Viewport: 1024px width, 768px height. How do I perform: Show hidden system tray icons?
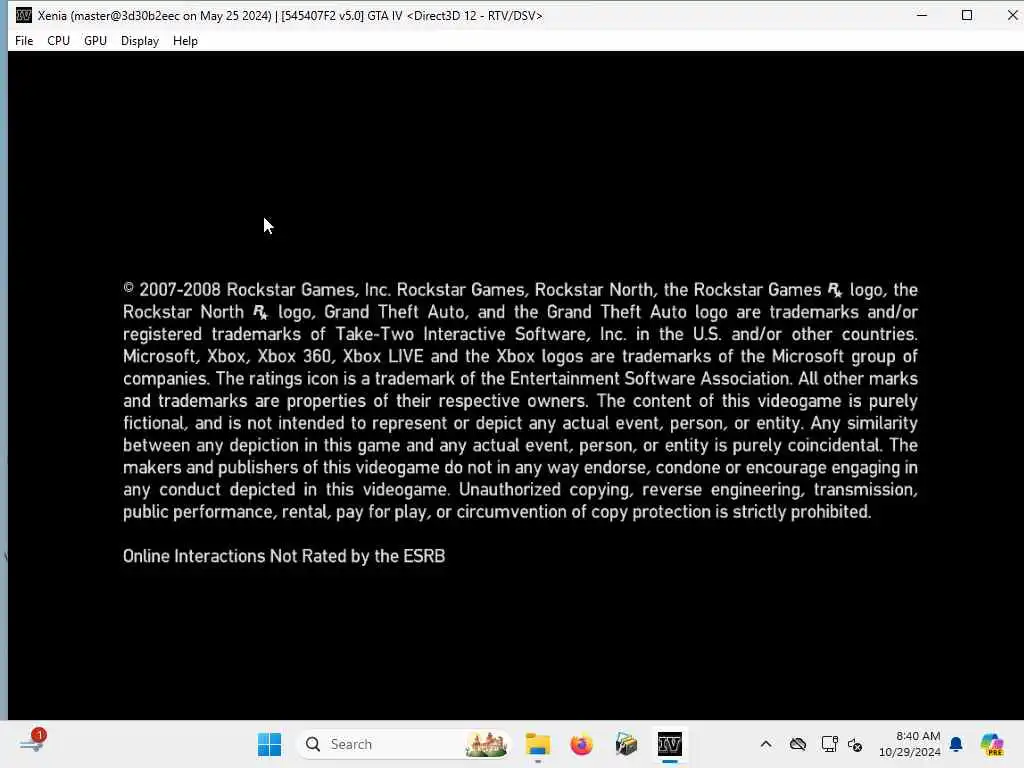(766, 744)
